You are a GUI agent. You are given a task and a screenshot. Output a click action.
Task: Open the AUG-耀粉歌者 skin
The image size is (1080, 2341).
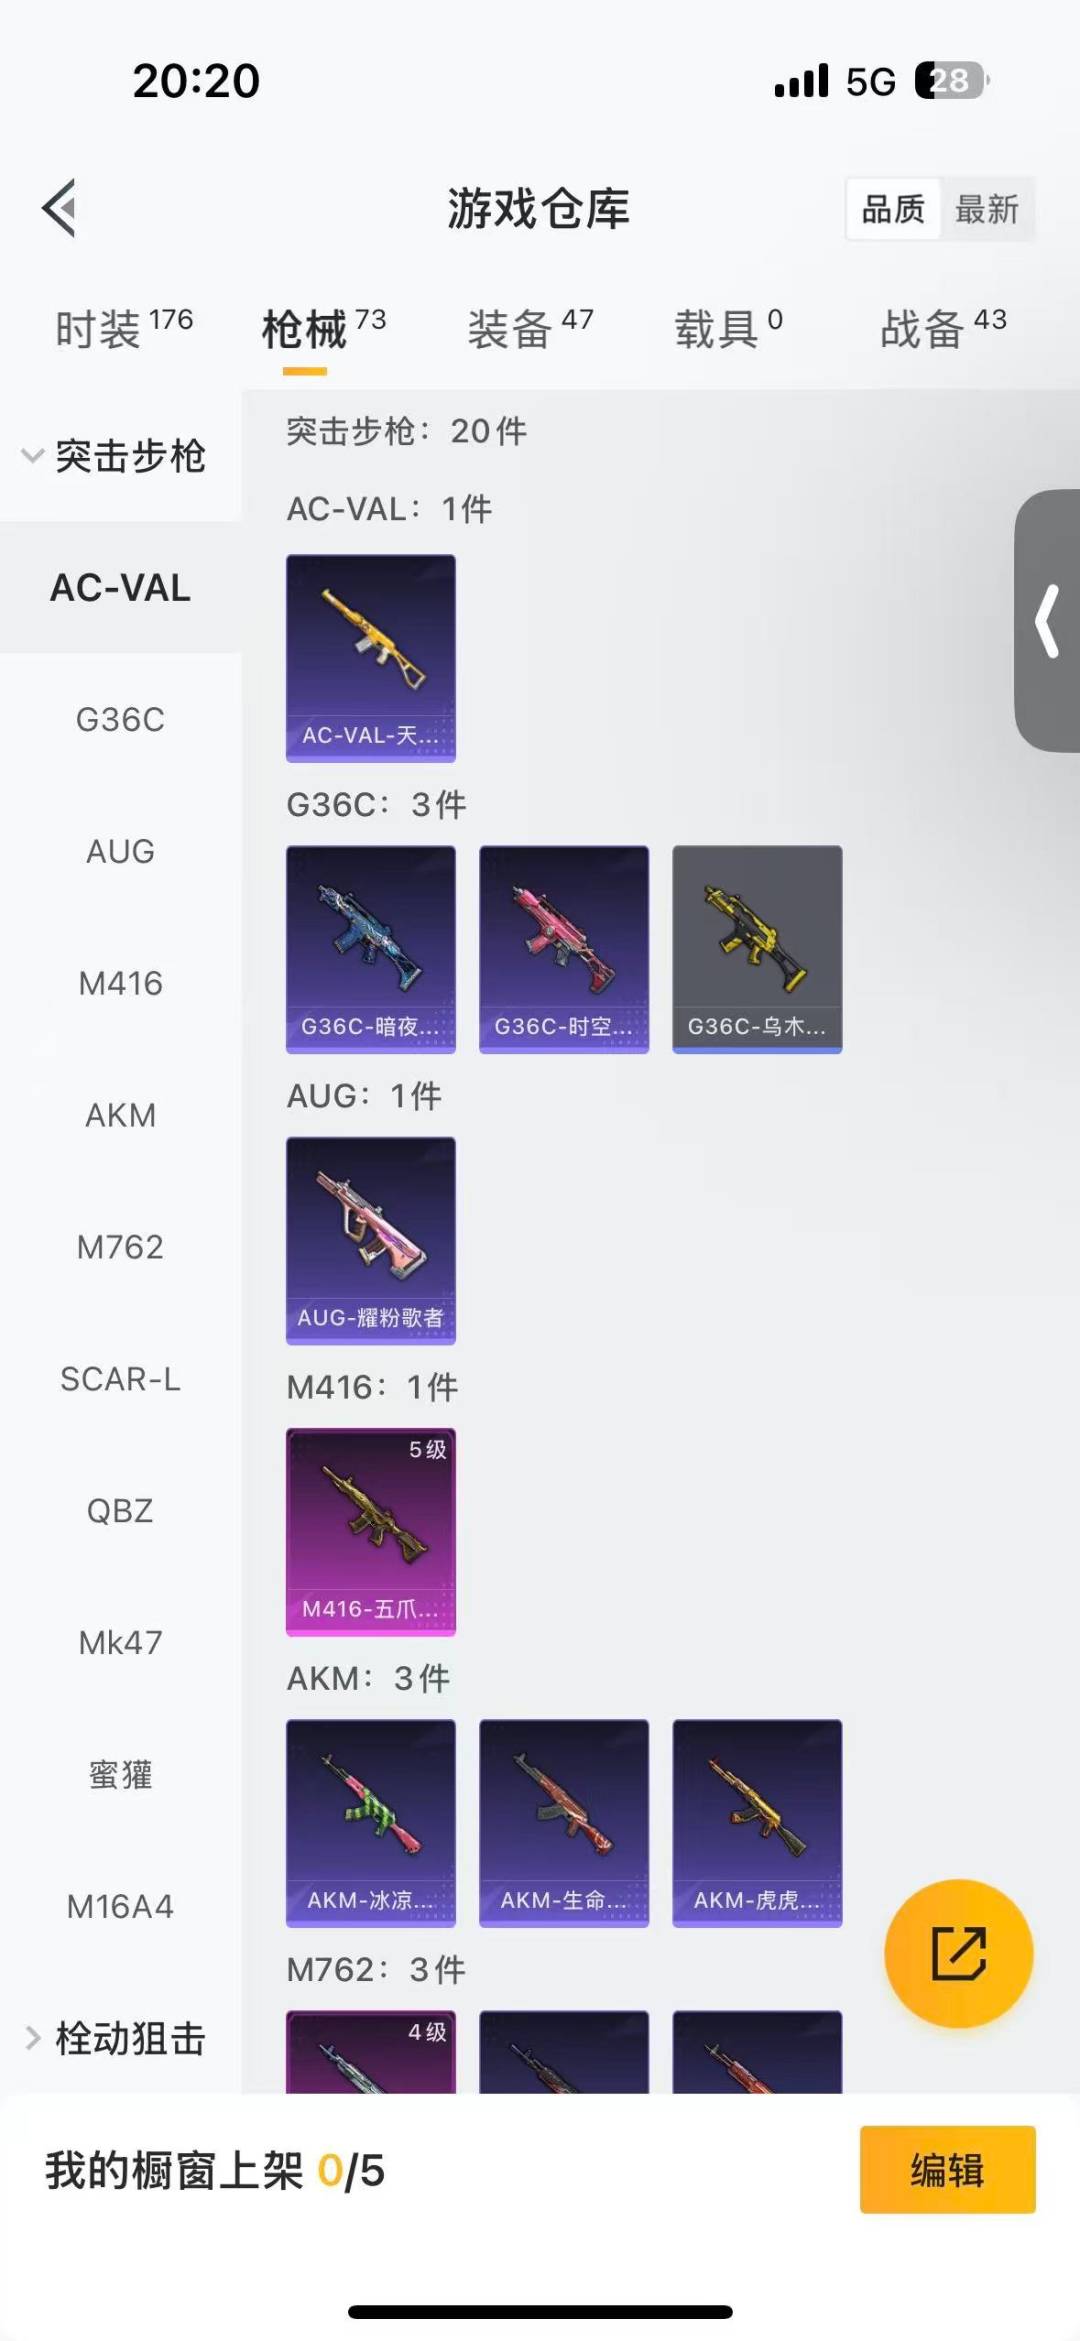[371, 1240]
